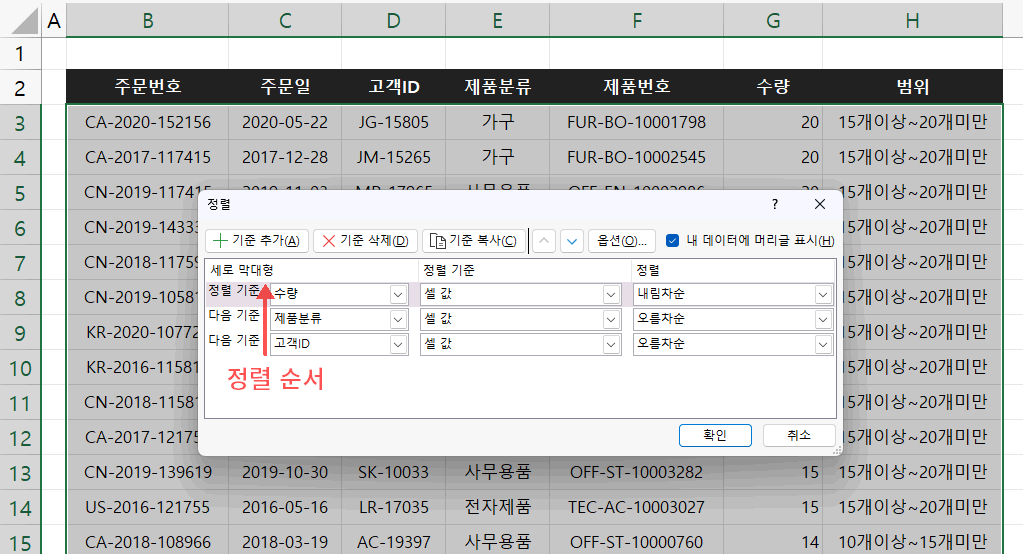Click the 고객ID header cell in the sheet

[x=393, y=87]
